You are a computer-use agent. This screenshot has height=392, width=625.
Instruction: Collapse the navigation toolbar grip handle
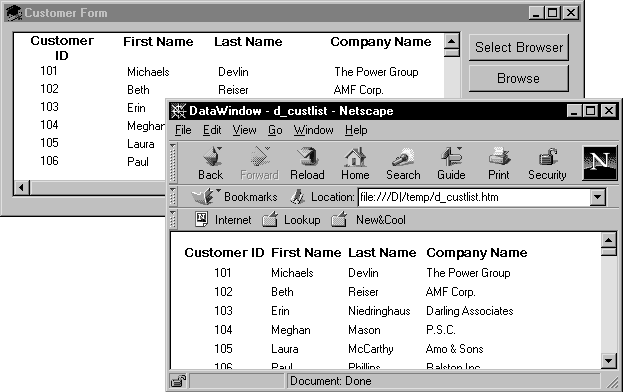173,163
